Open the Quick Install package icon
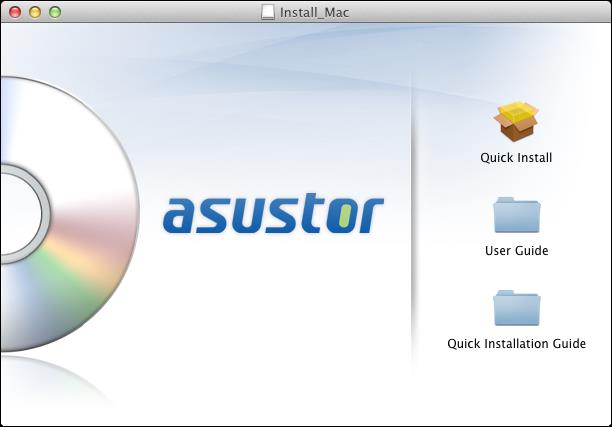 click(x=516, y=121)
